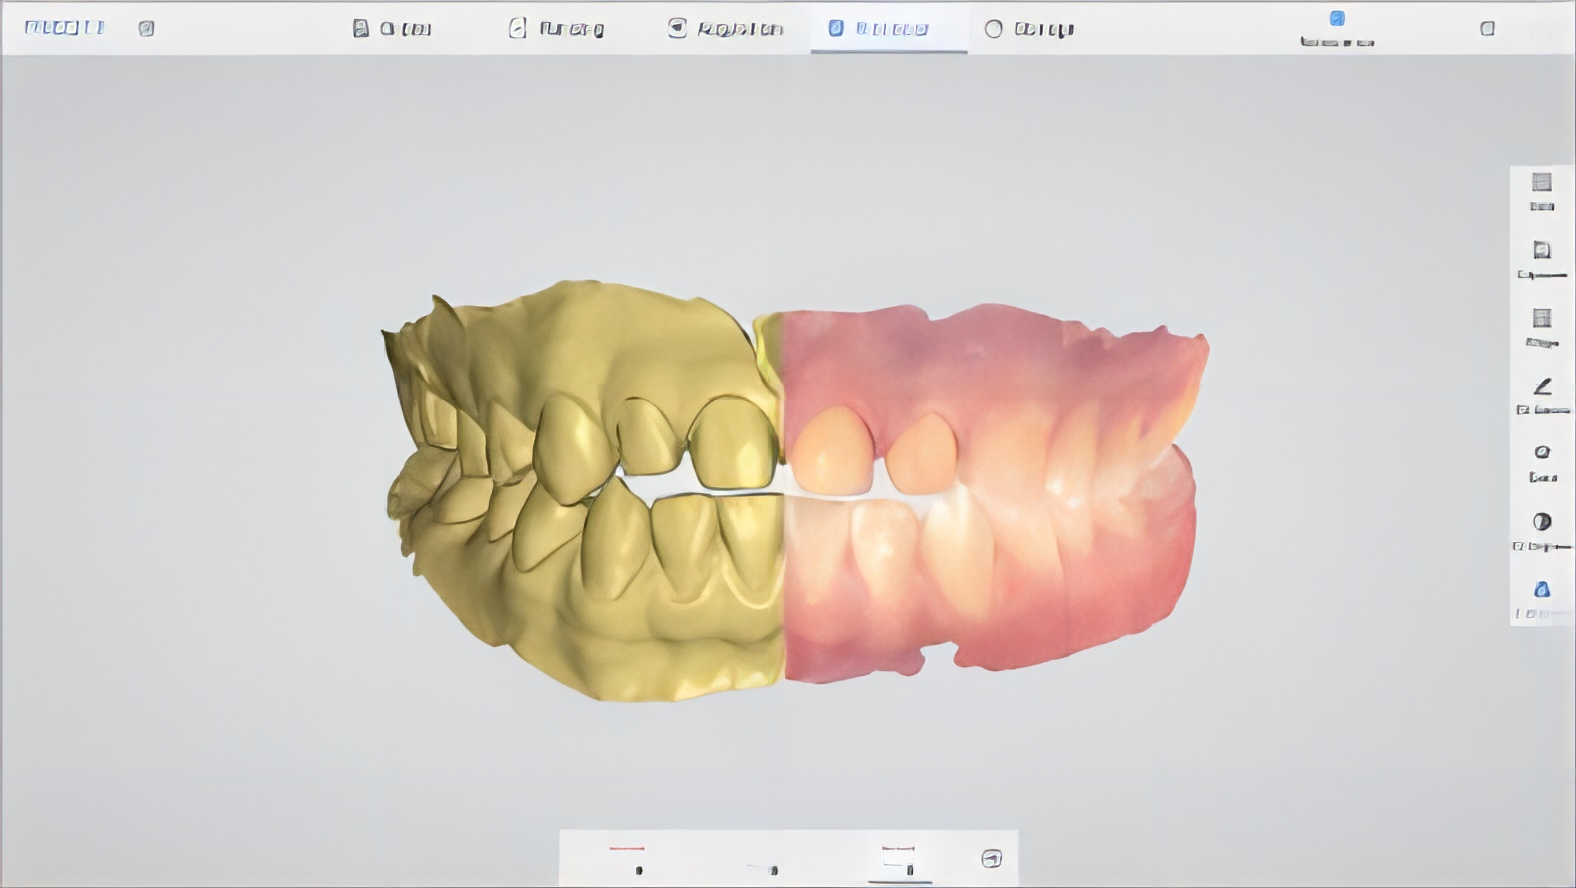Click the table-grid icon third in right toolbar
This screenshot has height=888, width=1576.
point(1541,318)
